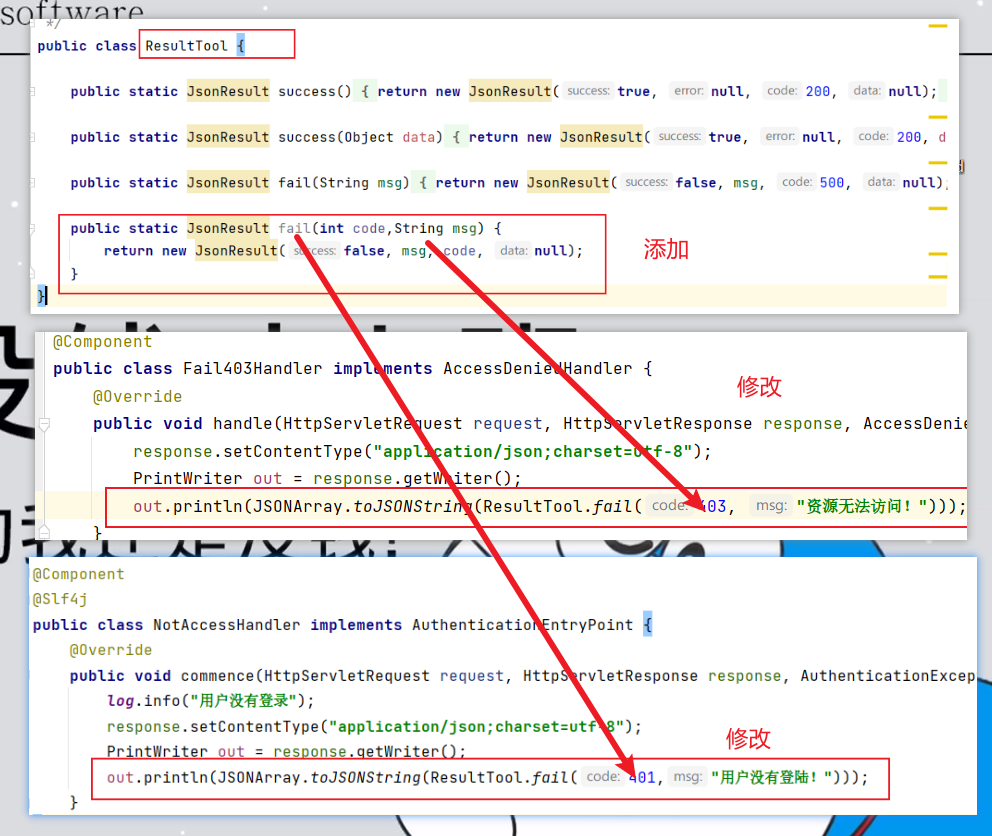The height and width of the screenshot is (836, 992).
Task: Expand fold marker beside fail(String msg) line
Action: tap(32, 183)
